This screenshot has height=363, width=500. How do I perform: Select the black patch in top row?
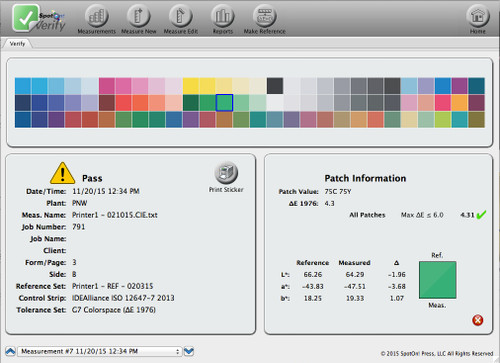275,86
